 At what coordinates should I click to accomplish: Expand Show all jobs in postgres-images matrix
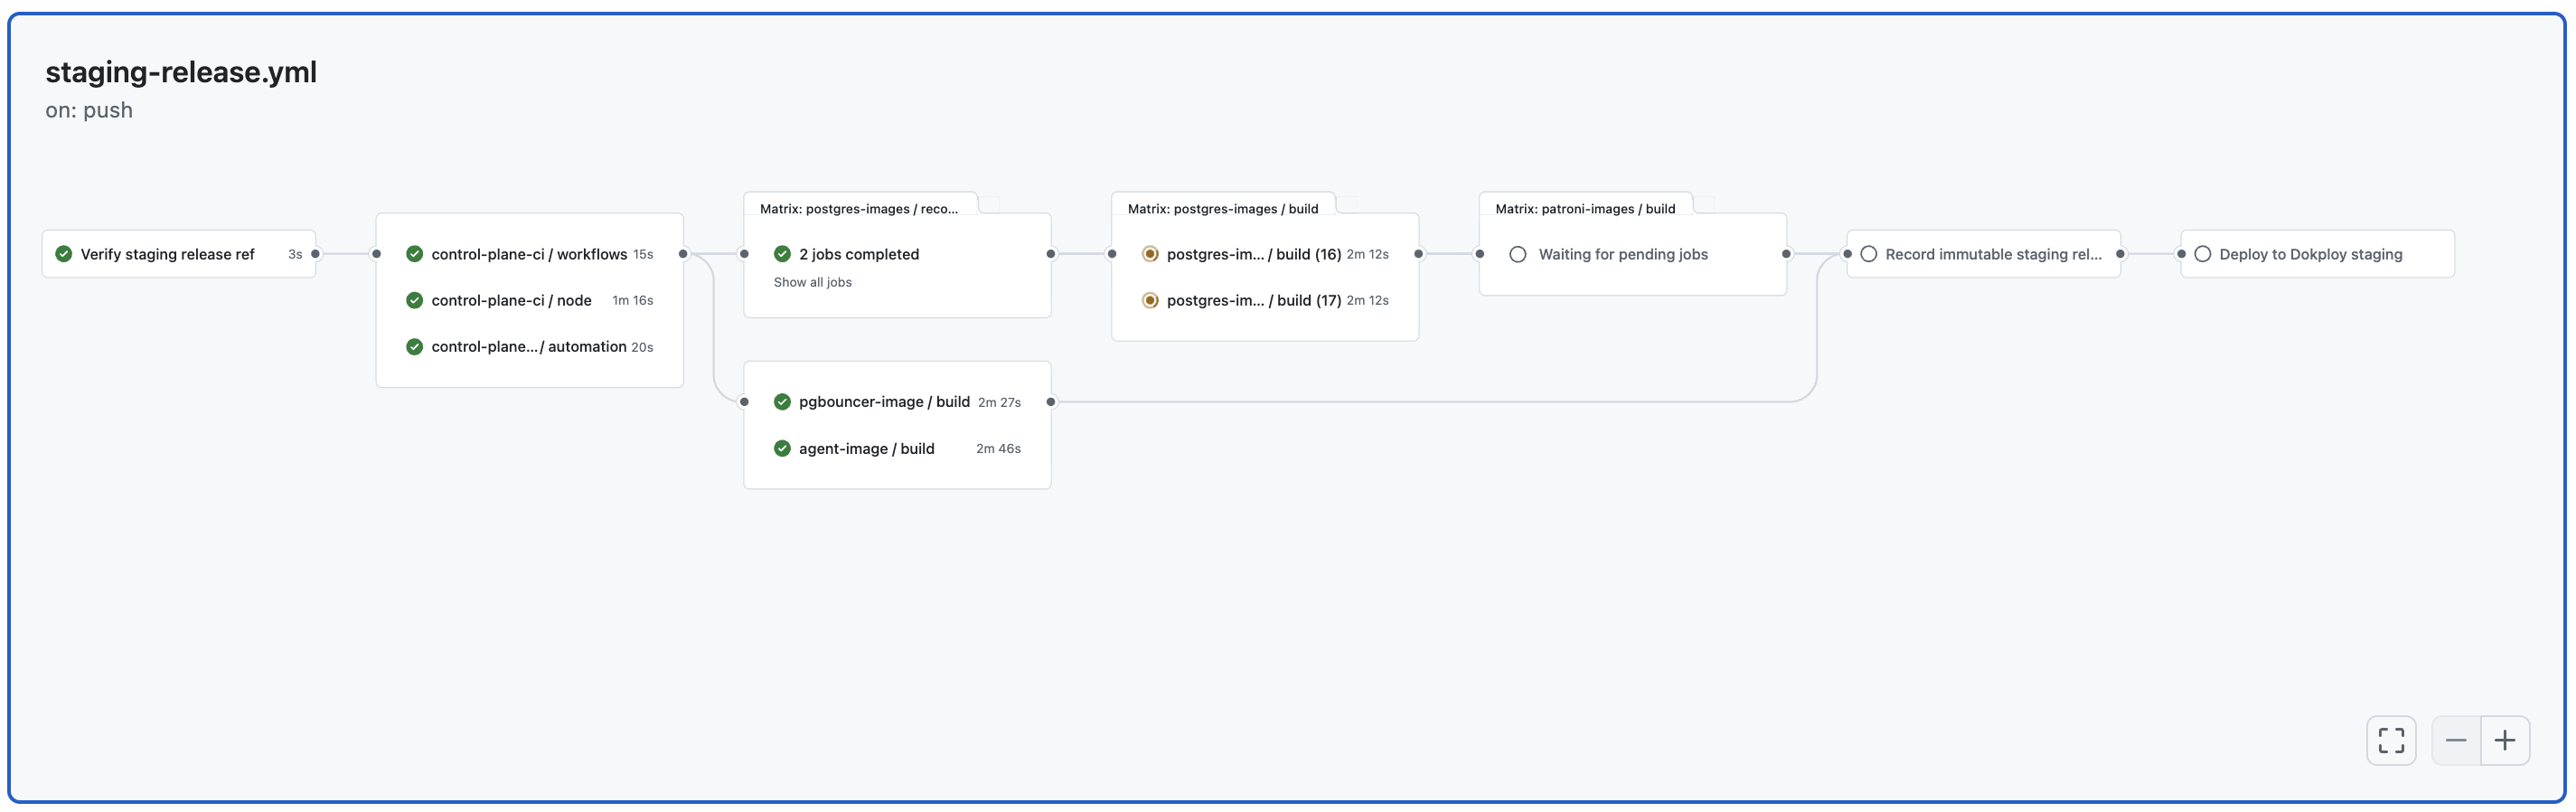pos(813,282)
